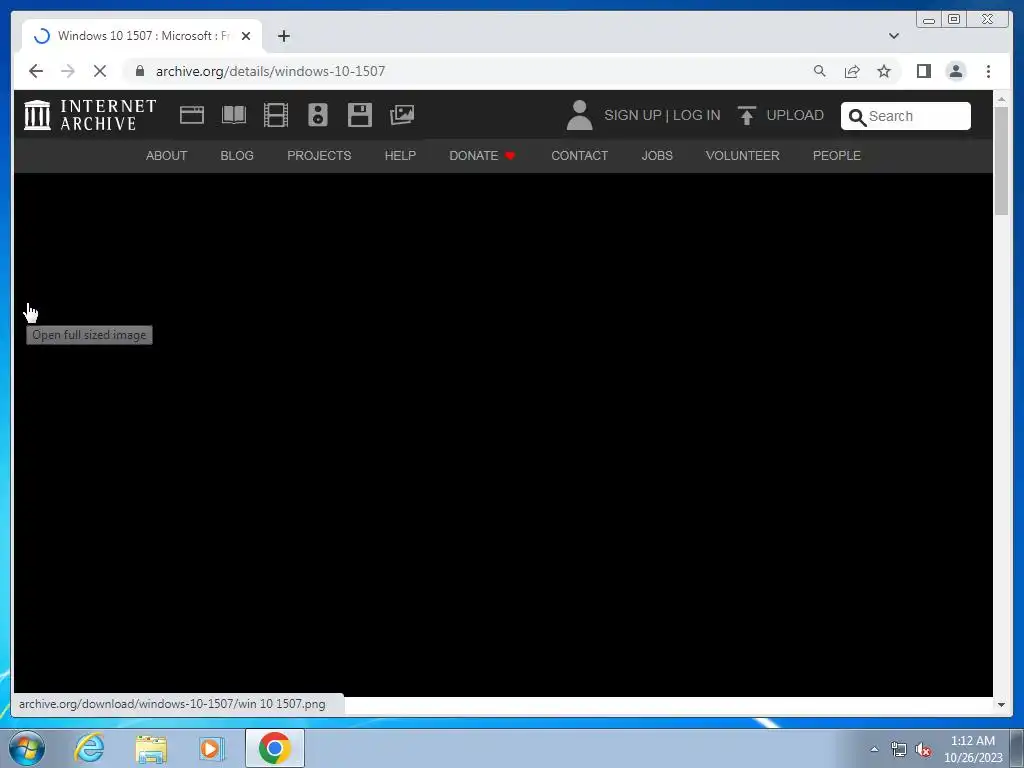Click the scrollbar down arrow

(1001, 705)
